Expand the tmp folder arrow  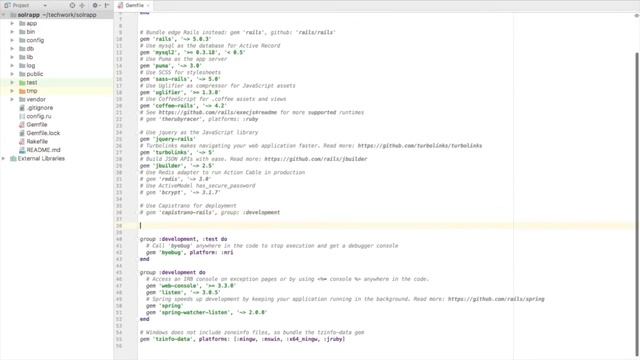click(x=12, y=91)
